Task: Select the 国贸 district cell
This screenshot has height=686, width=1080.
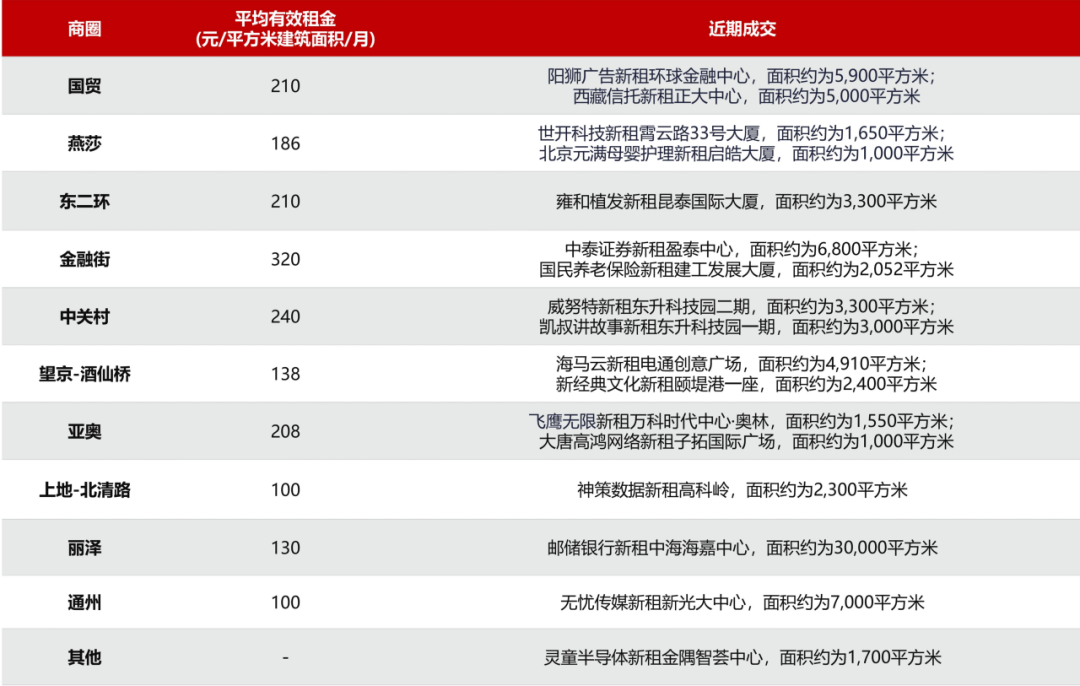Action: point(85,86)
